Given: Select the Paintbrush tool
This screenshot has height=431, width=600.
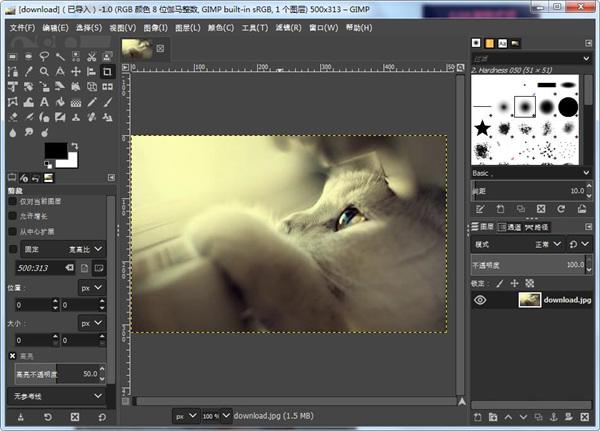Looking at the screenshot, I should [x=108, y=102].
